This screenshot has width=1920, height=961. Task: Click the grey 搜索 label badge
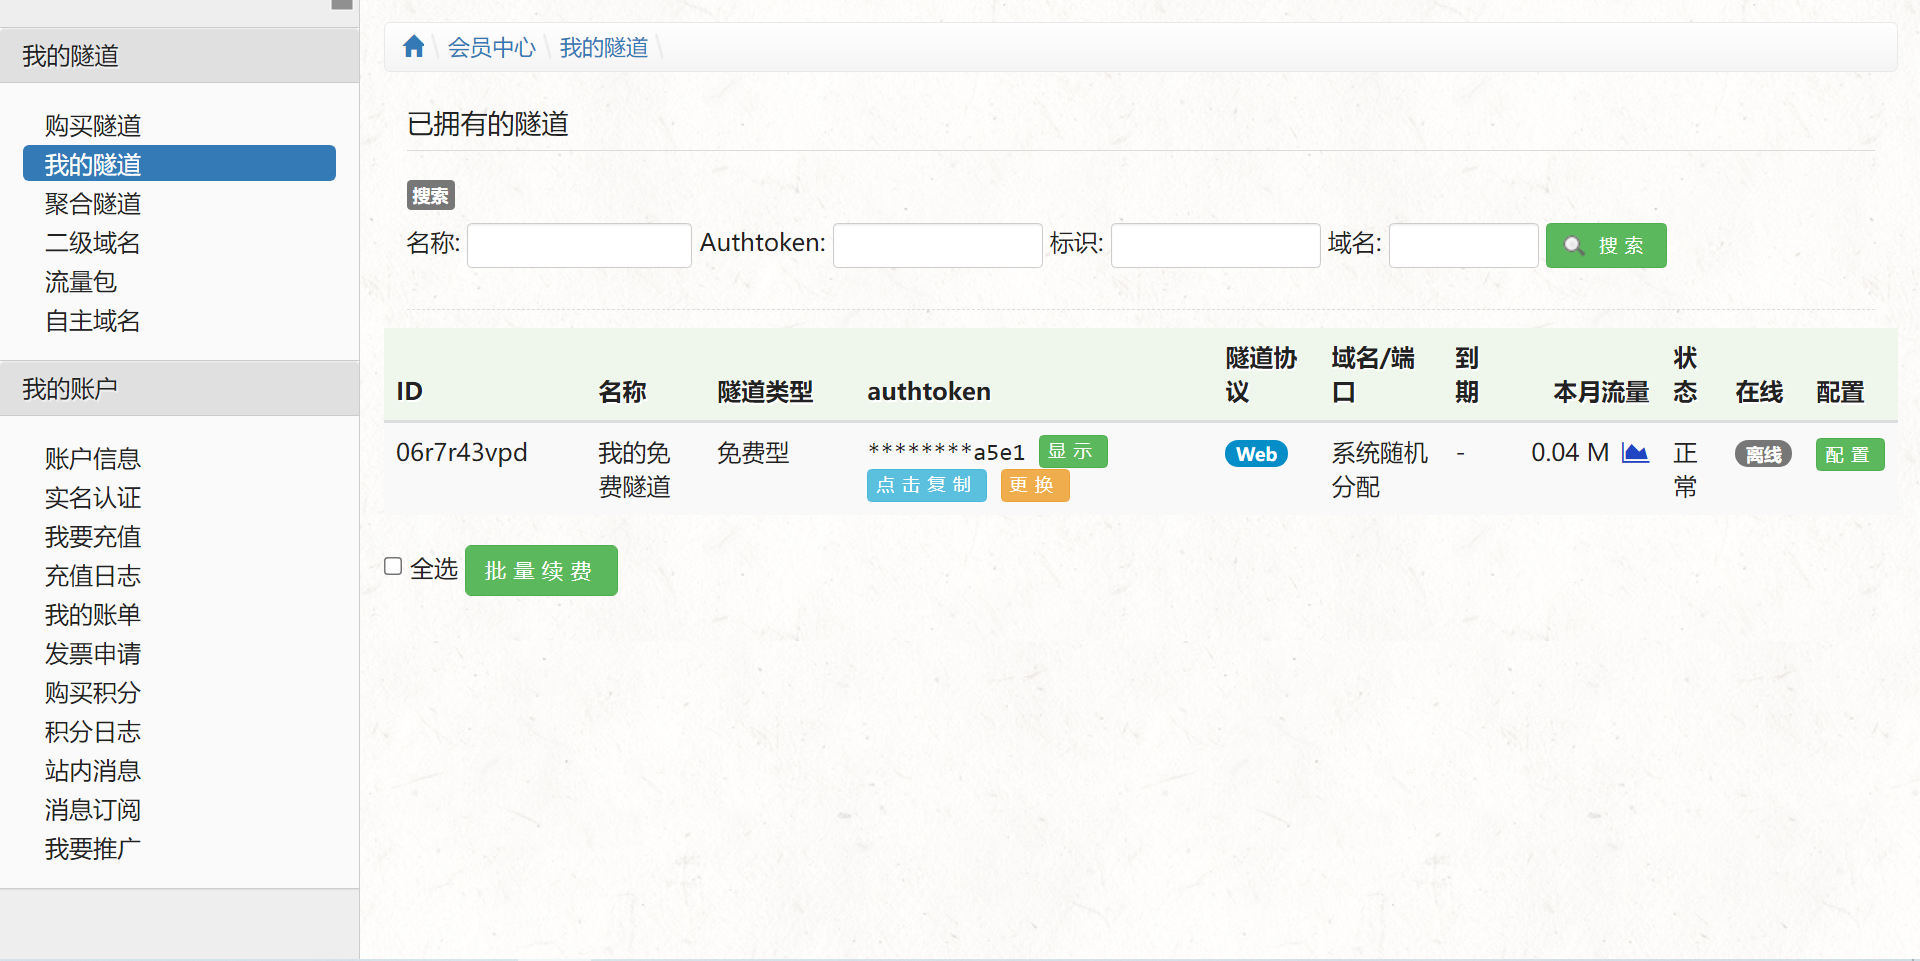coord(431,195)
